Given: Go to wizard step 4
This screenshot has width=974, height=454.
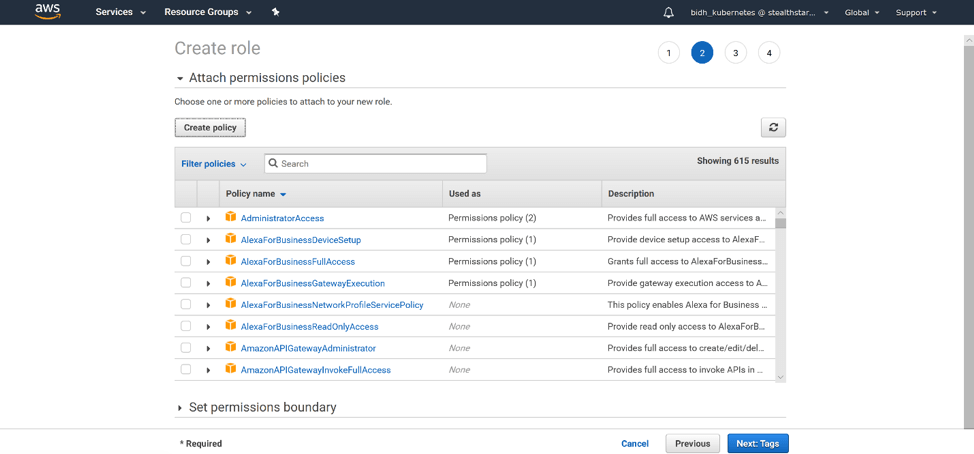Looking at the screenshot, I should click(769, 53).
